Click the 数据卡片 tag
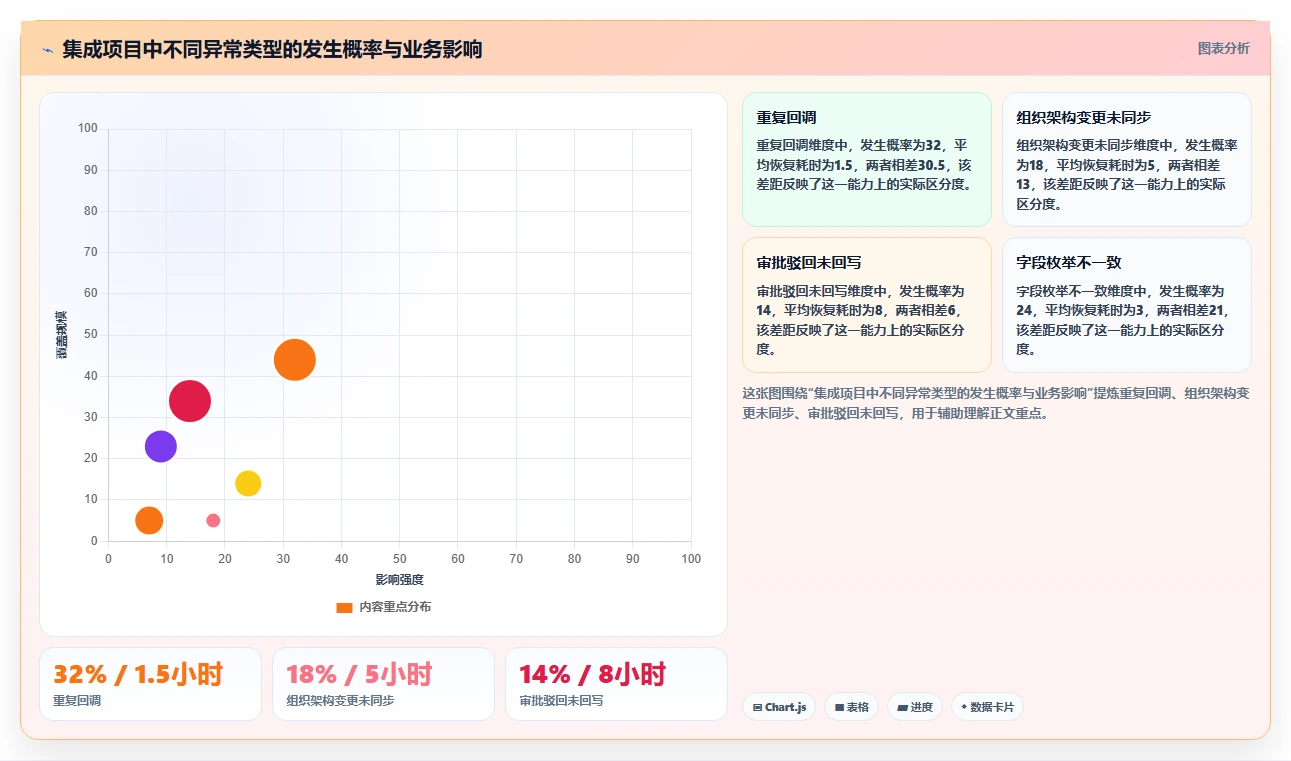The image size is (1291, 761). tap(987, 707)
